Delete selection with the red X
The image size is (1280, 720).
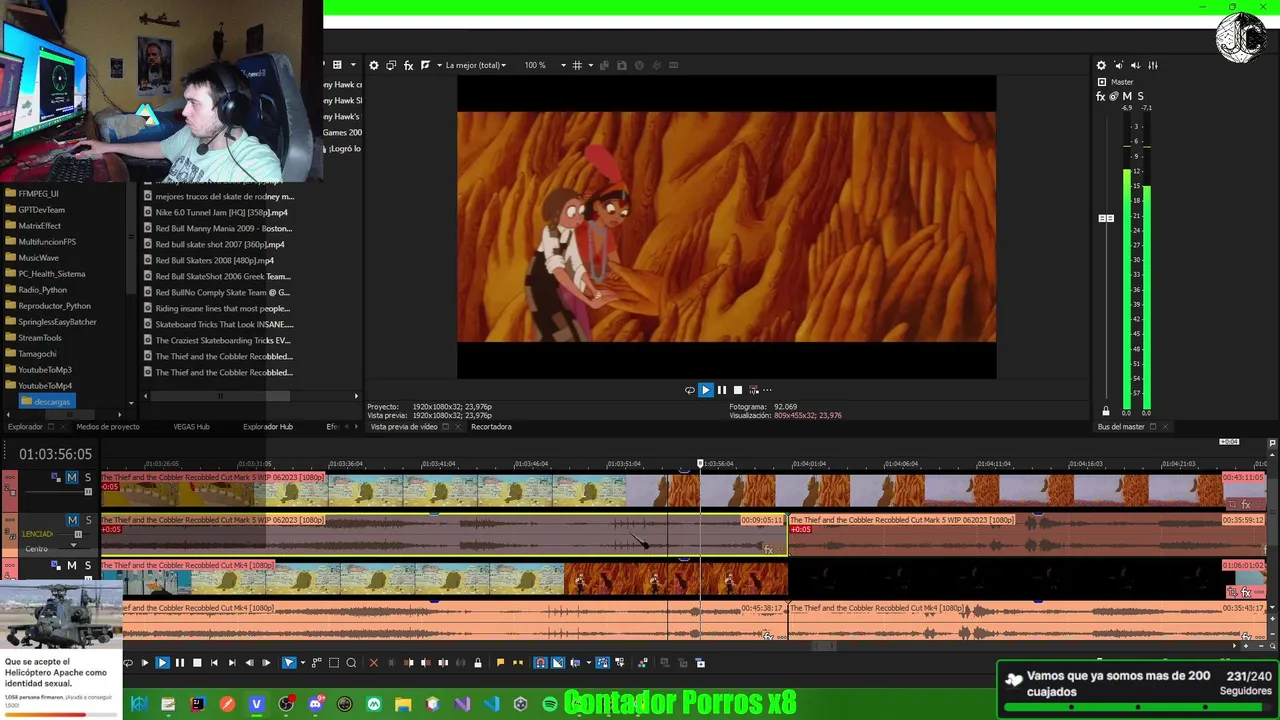374,662
